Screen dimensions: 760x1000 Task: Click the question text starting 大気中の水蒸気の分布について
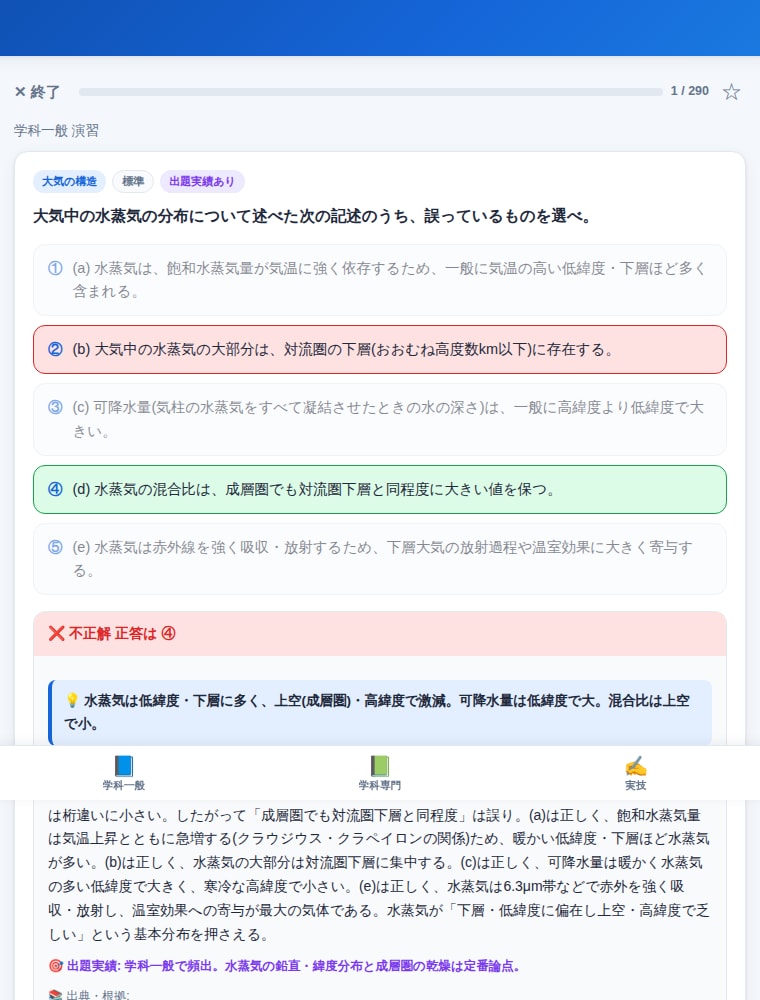(312, 216)
